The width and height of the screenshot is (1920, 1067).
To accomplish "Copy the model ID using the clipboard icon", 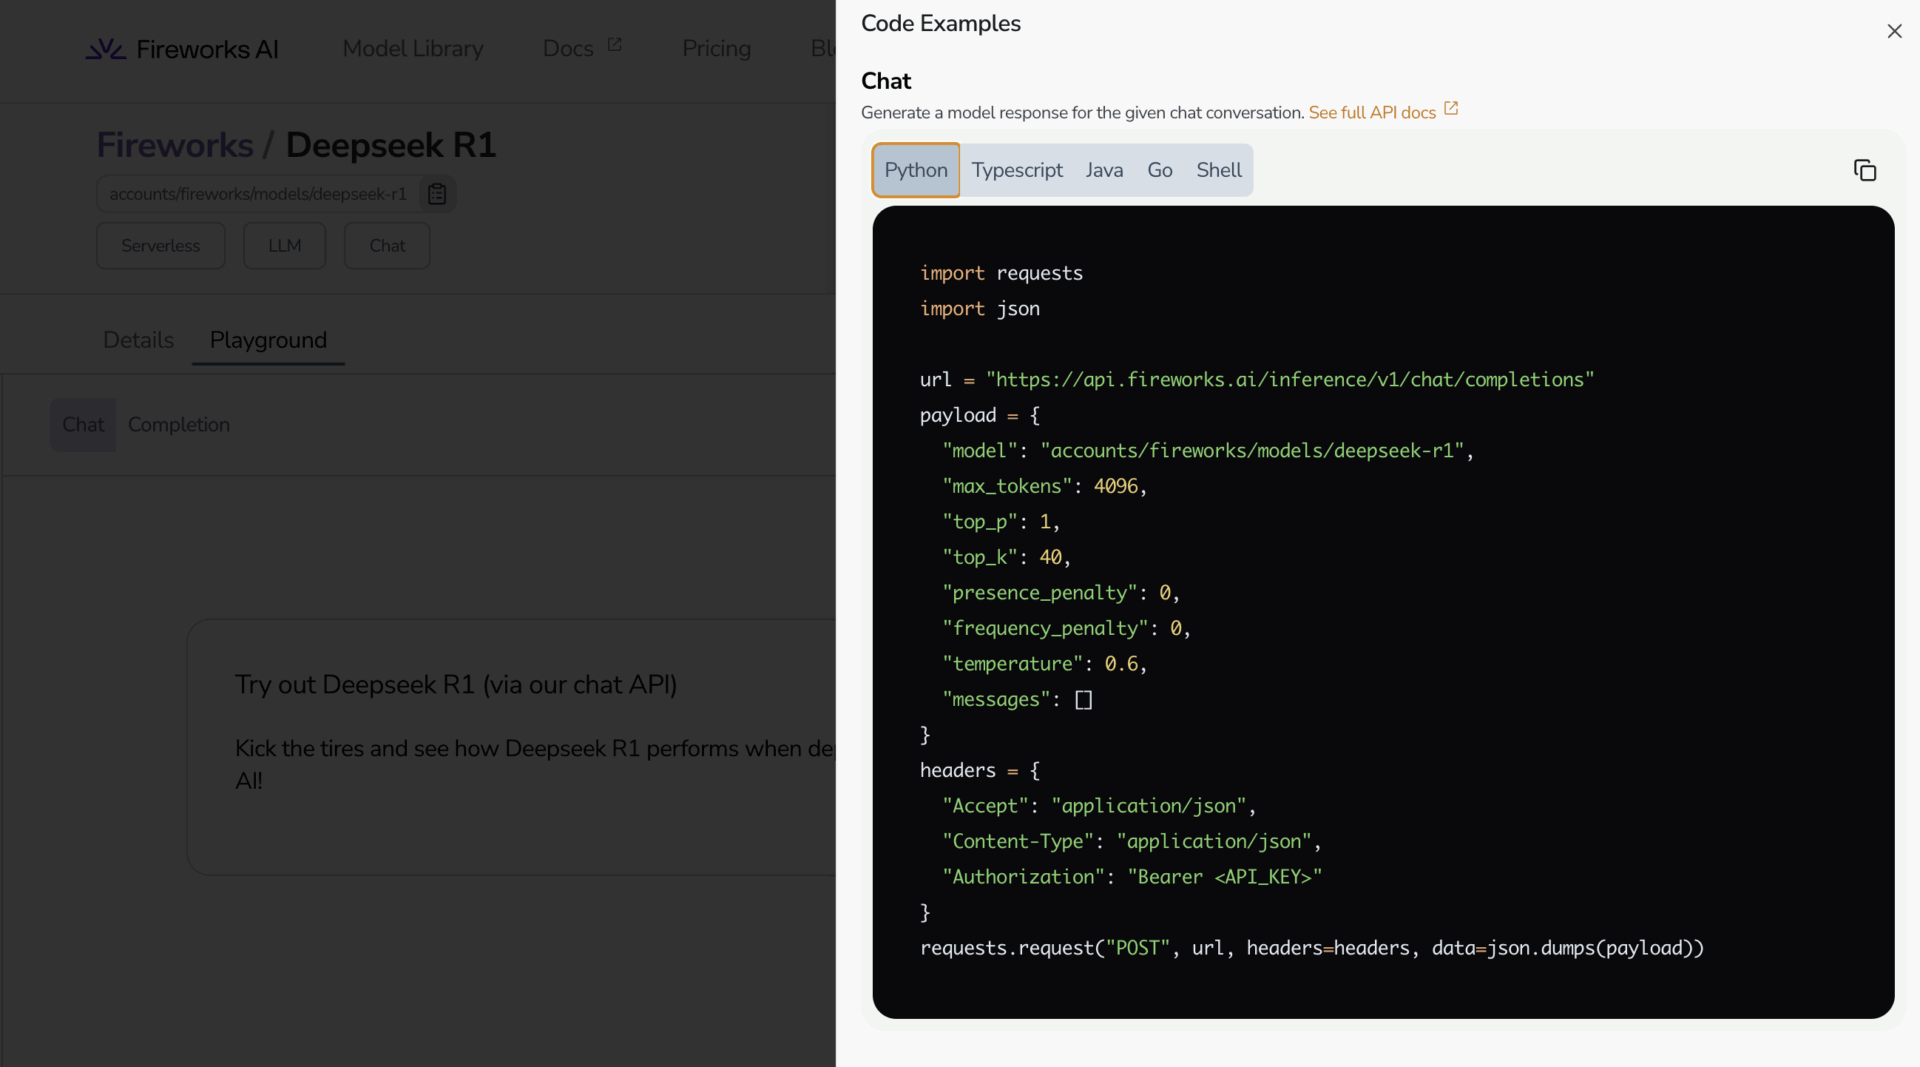I will (437, 194).
